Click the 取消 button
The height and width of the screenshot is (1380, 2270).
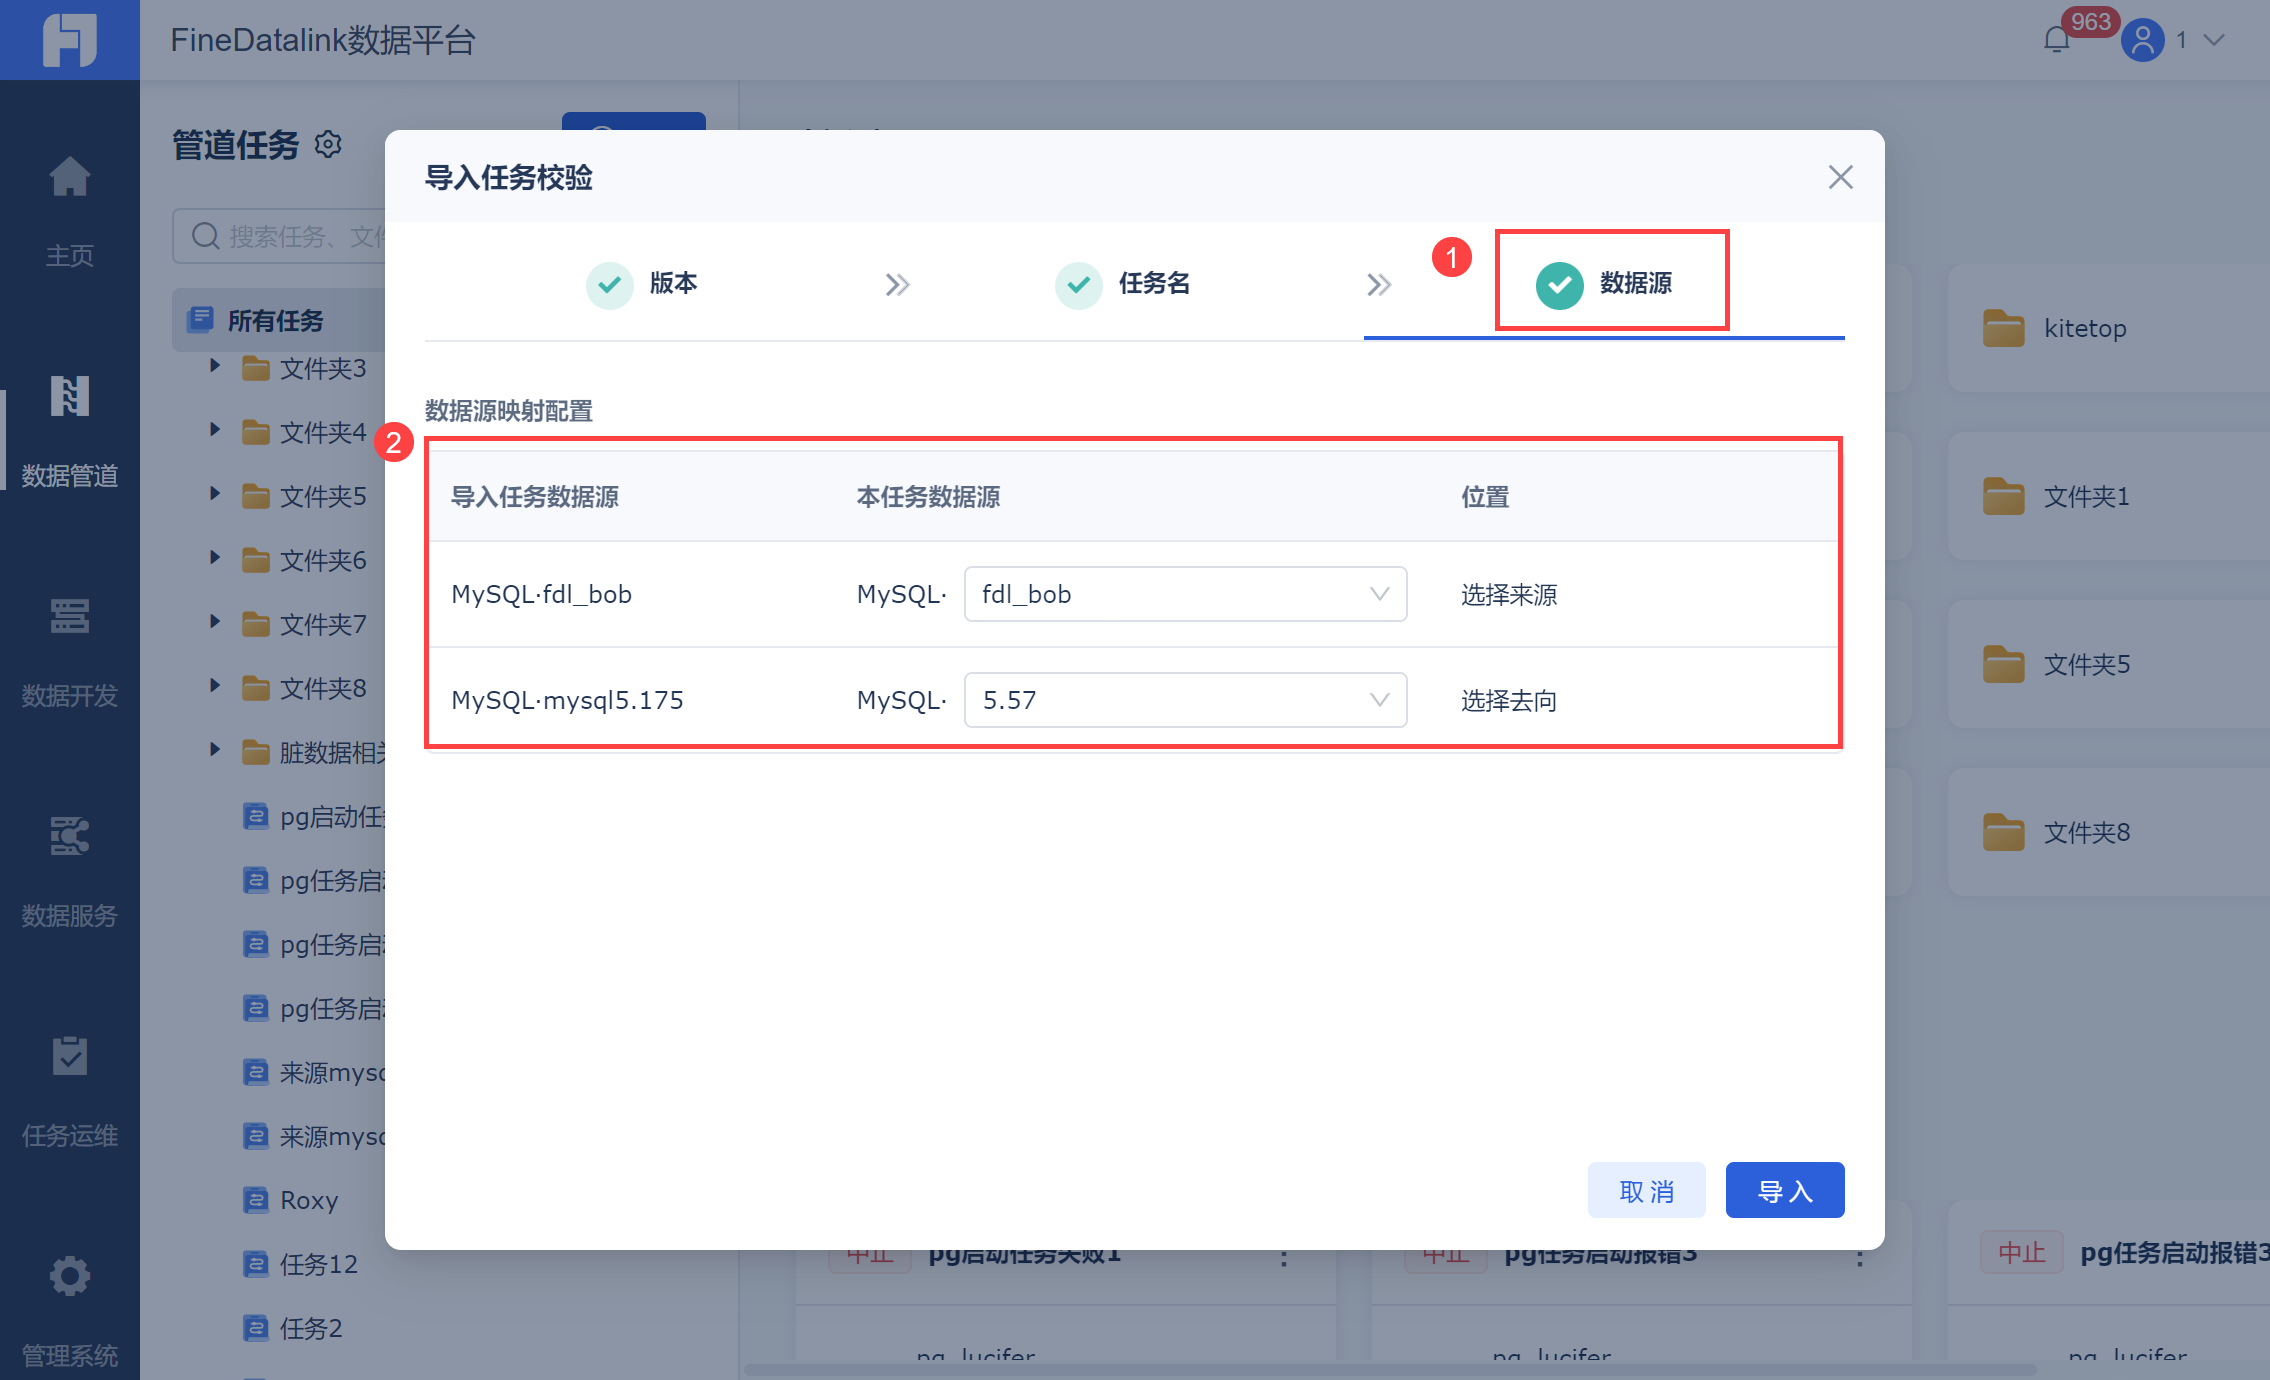[x=1646, y=1190]
